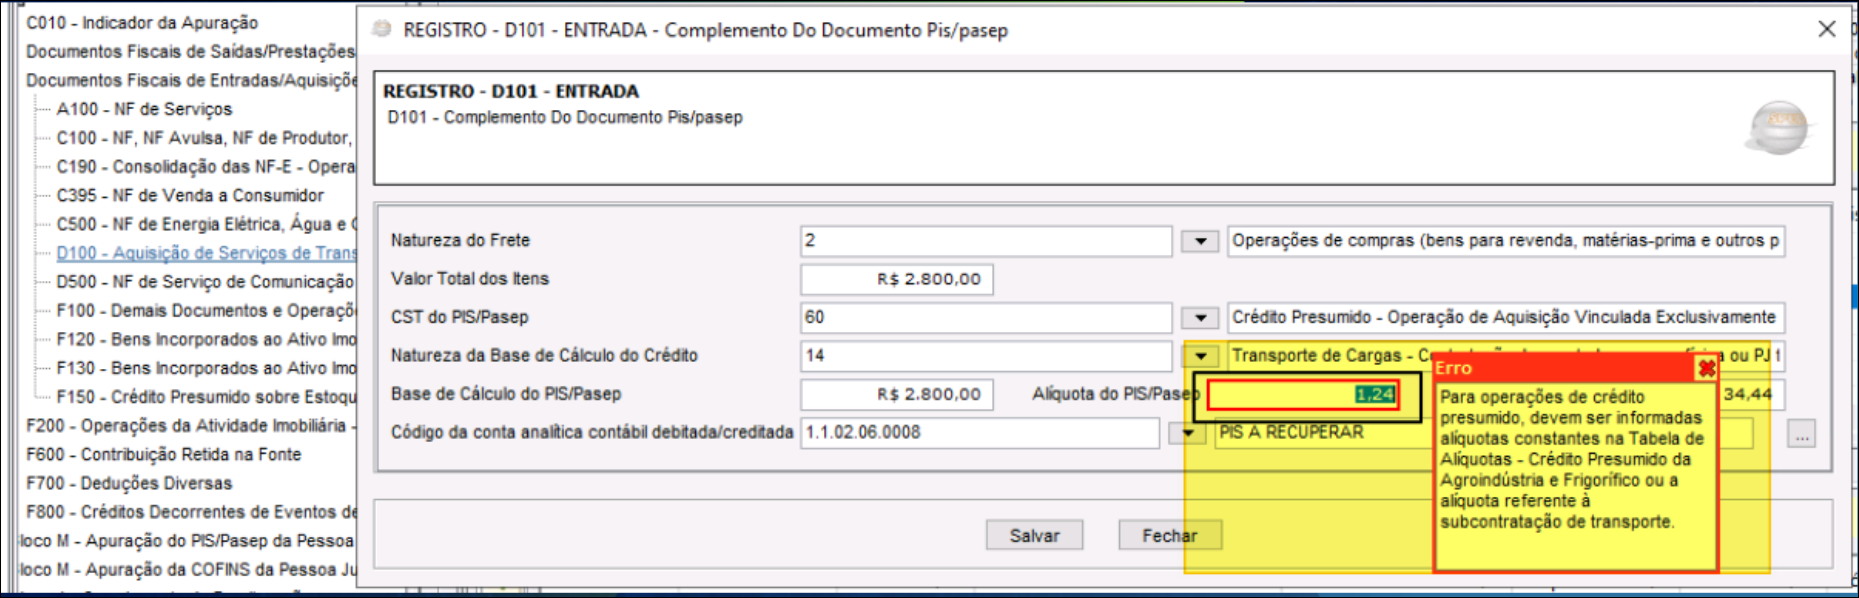Select F200 - Operações da Atividade Imobiliária
The width and height of the screenshot is (1859, 598).
point(191,426)
